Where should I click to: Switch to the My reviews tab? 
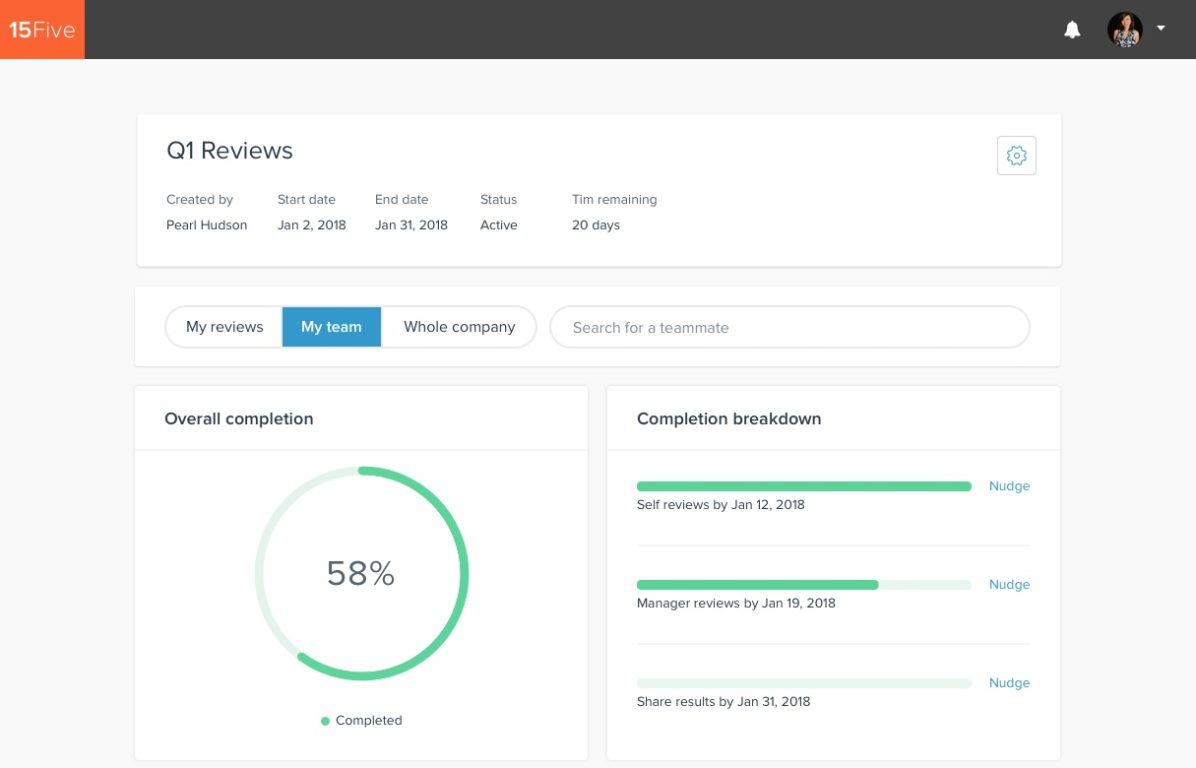point(224,327)
